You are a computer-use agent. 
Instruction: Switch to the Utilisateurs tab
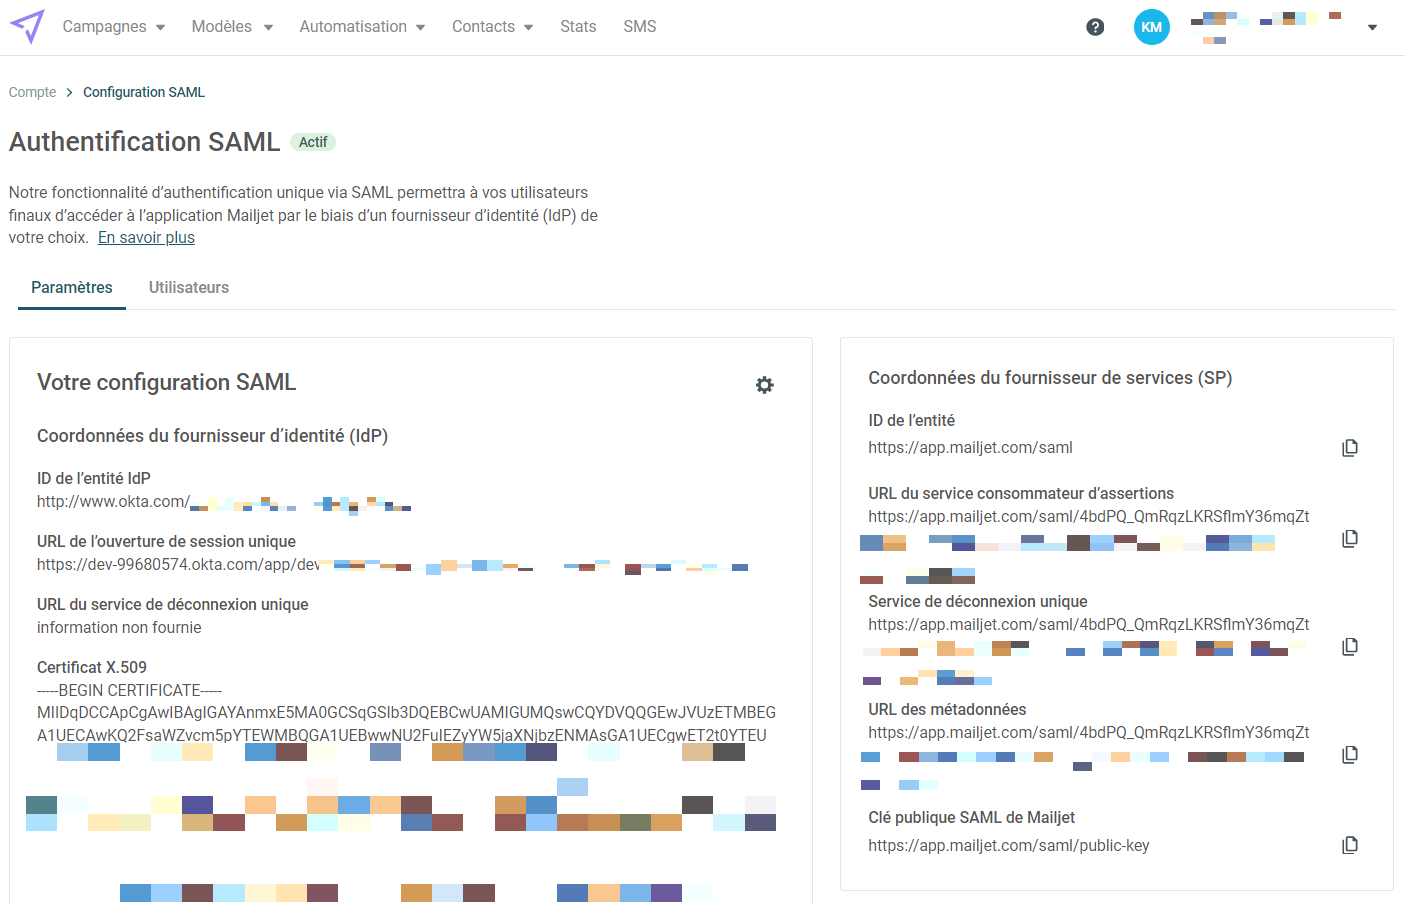[189, 288]
